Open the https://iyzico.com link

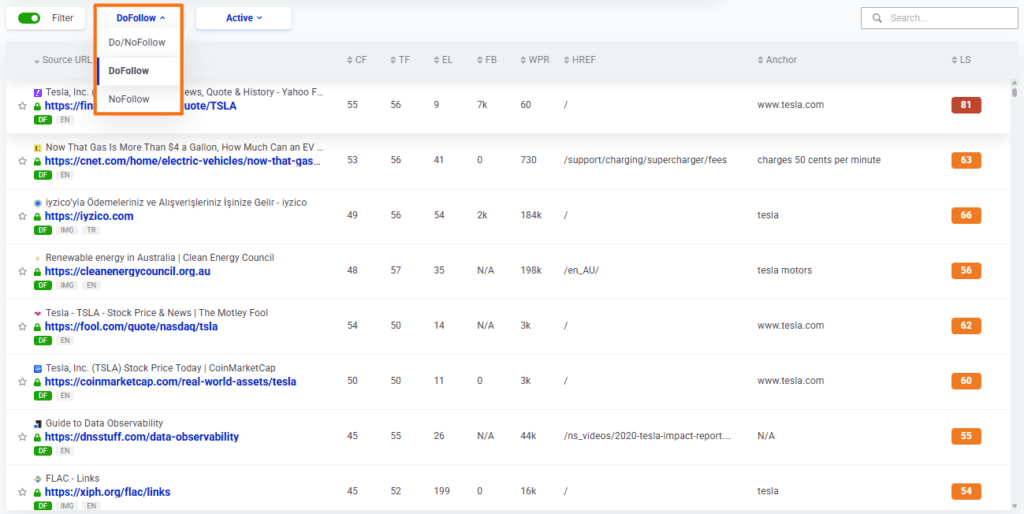coord(89,216)
